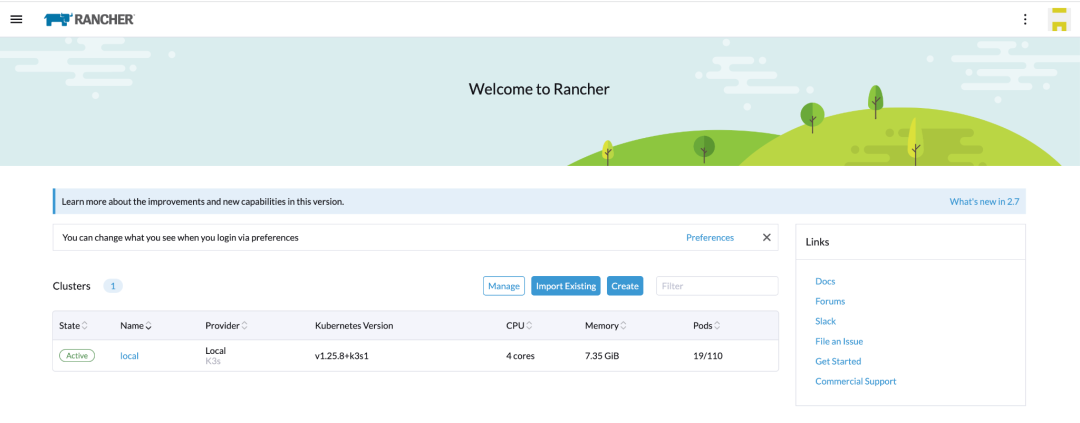Click the Manage clusters button
The image size is (1080, 423).
(504, 286)
